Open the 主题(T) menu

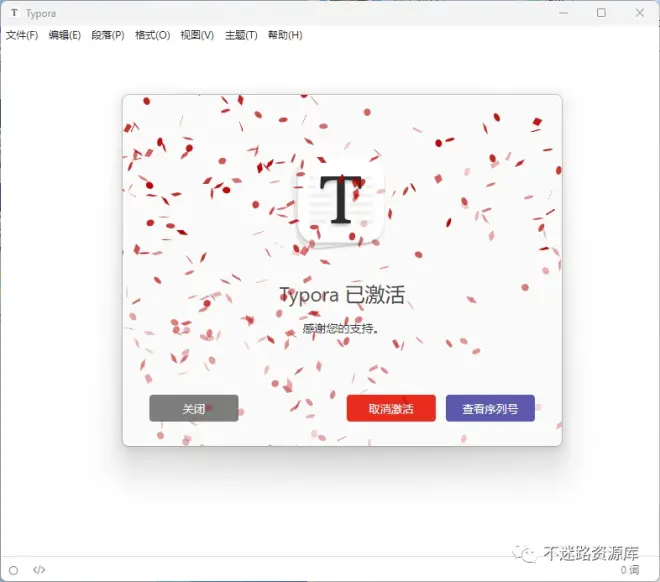click(x=241, y=35)
